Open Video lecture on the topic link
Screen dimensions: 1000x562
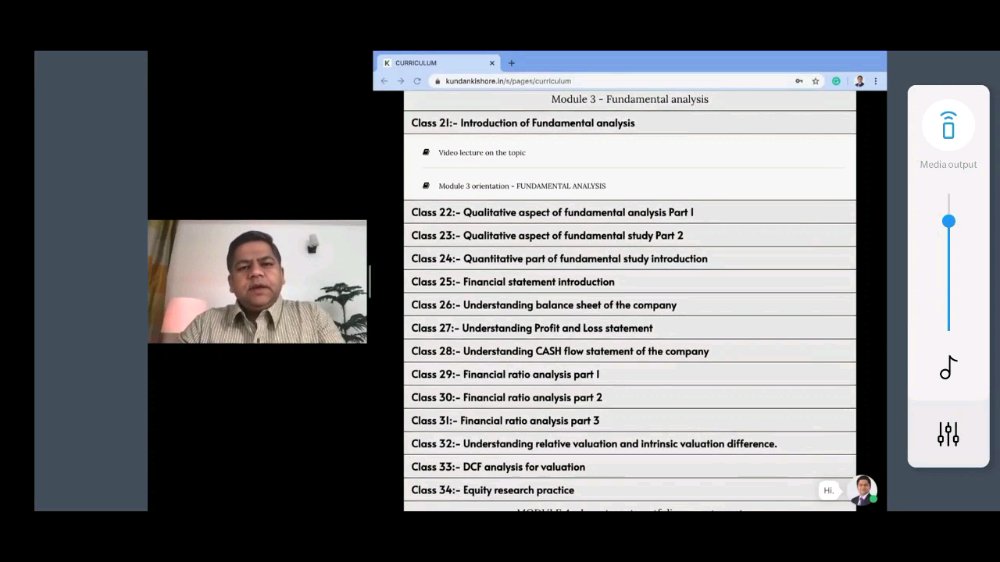(482, 152)
